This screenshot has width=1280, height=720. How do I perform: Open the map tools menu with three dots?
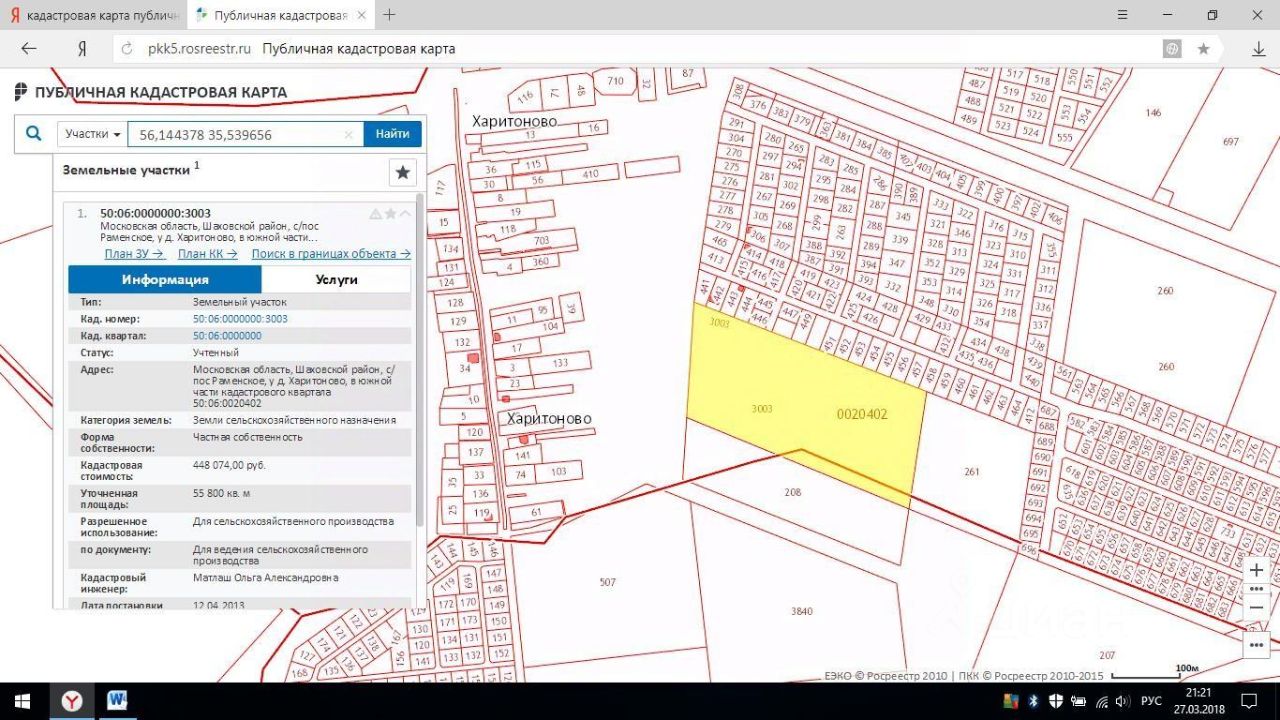click(x=1256, y=645)
